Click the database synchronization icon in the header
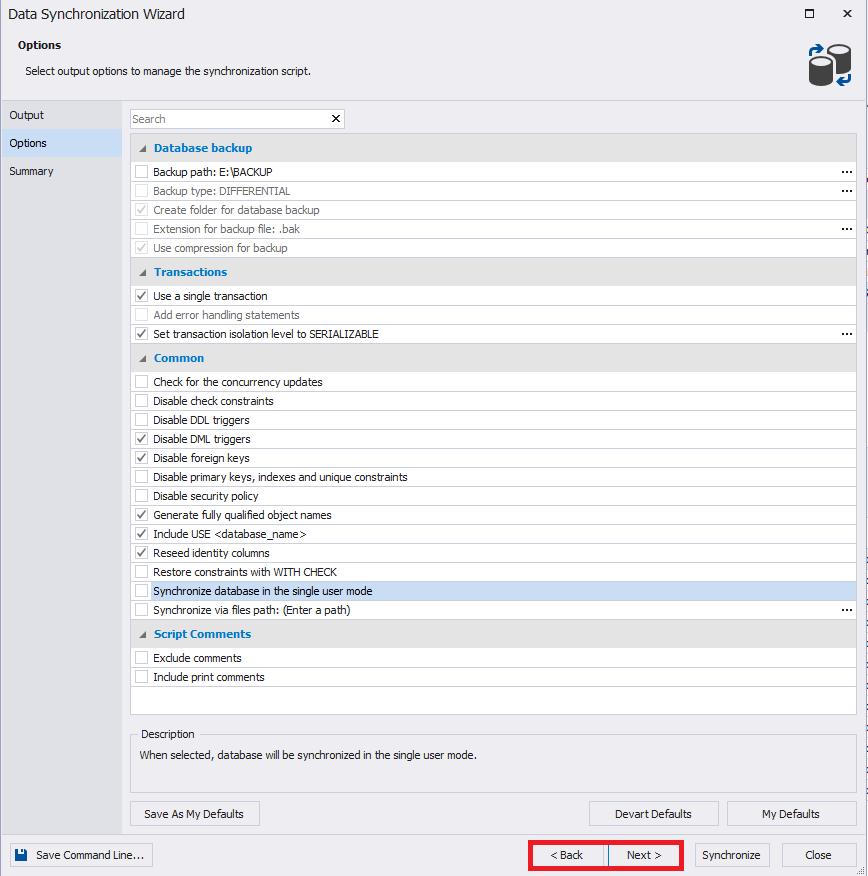 [x=830, y=62]
